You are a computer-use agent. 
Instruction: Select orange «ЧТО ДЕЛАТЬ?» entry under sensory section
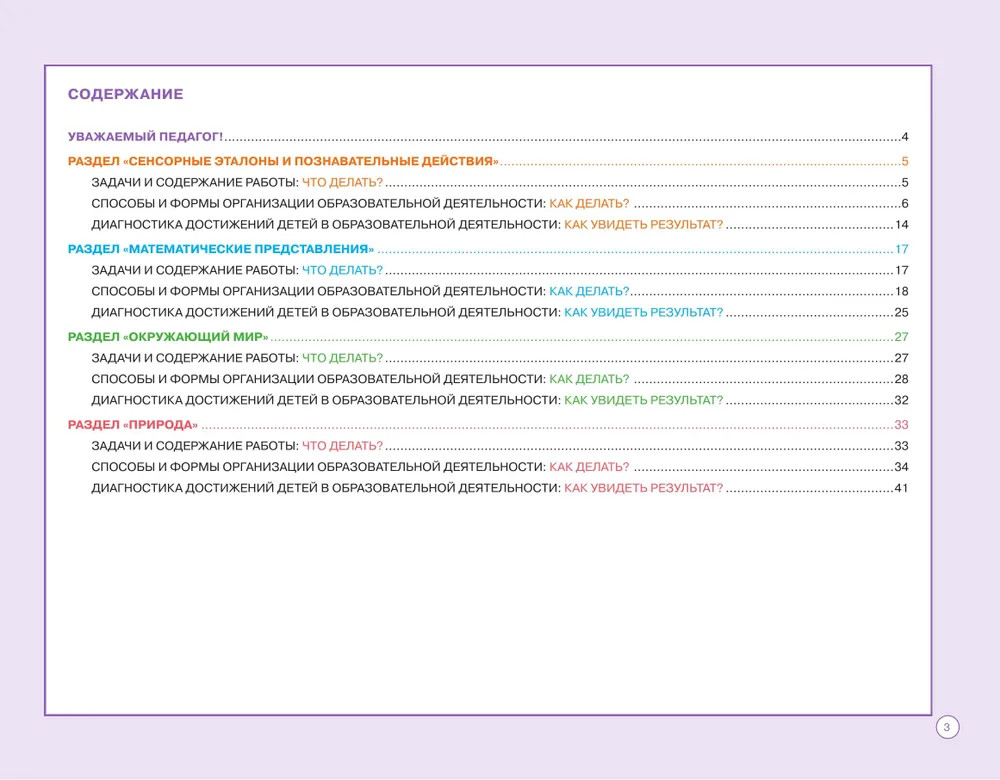342,183
